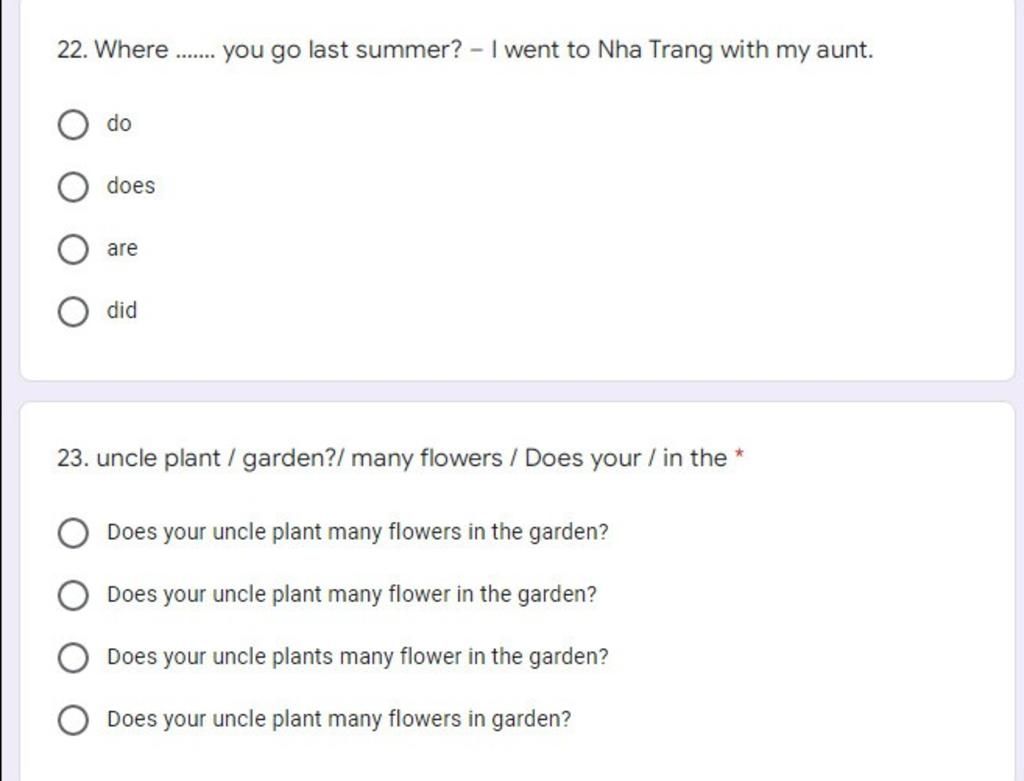Select the 'do' radio option
The height and width of the screenshot is (781, 1024).
click(x=72, y=125)
